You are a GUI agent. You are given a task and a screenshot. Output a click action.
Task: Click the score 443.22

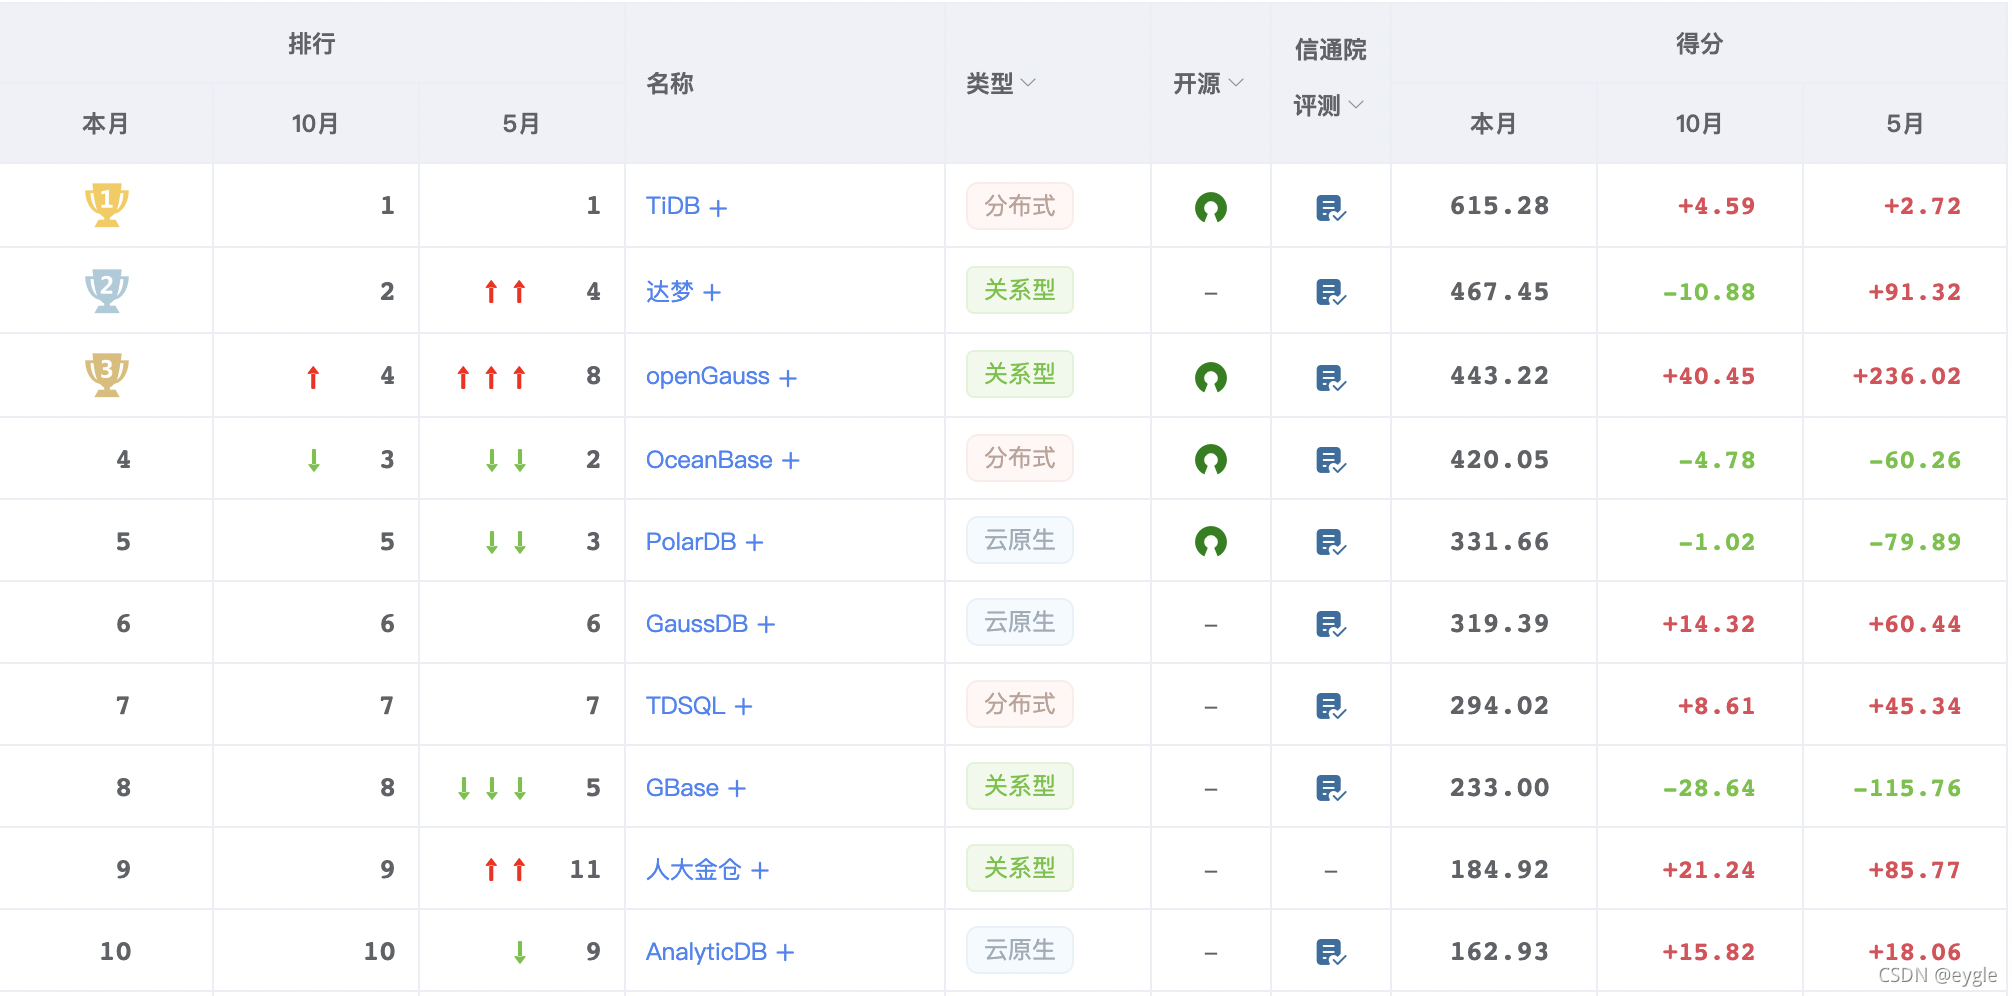pos(1499,376)
